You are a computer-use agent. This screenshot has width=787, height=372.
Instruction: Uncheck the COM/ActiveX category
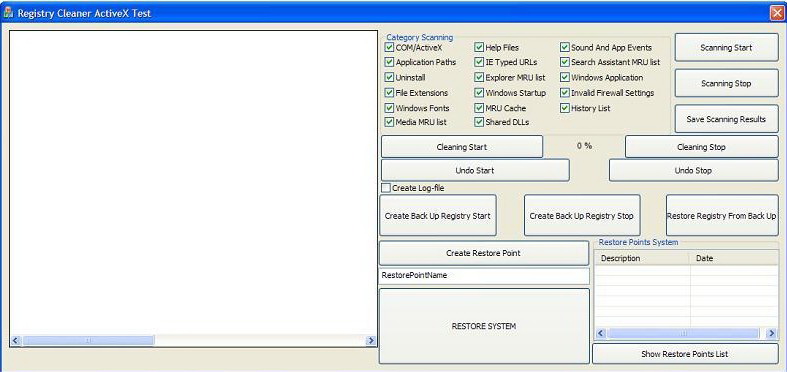coord(389,47)
